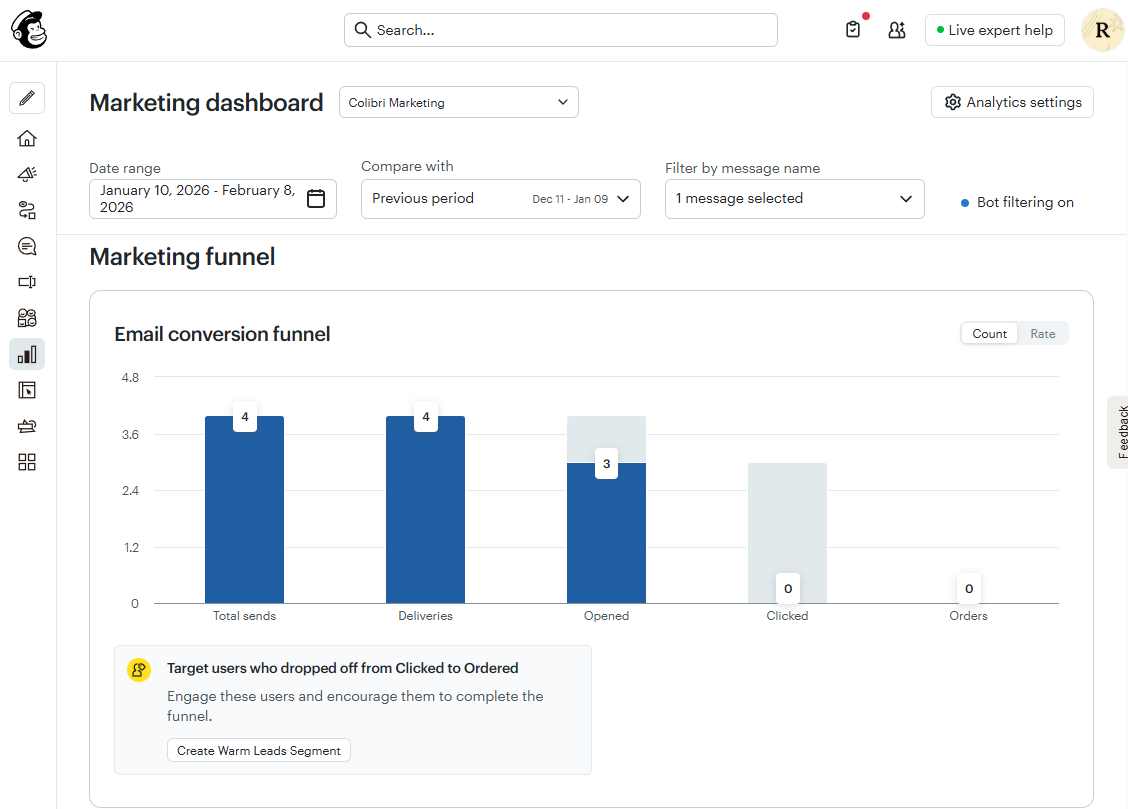This screenshot has height=809, width=1128.
Task: Open the Feedback tab on the right edge
Action: tap(1119, 432)
